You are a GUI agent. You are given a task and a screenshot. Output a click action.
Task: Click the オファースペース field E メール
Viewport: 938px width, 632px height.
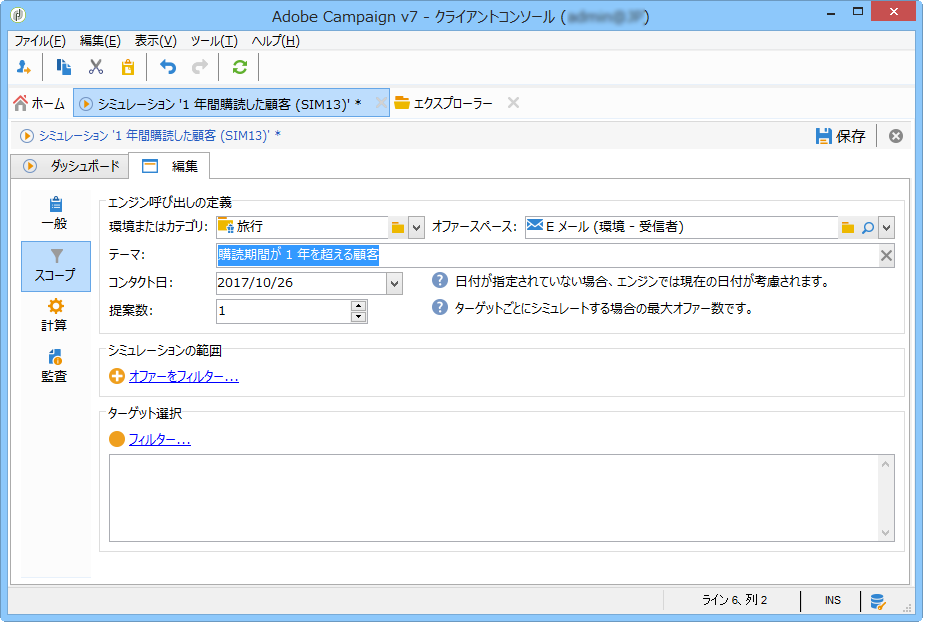pyautogui.click(x=681, y=227)
